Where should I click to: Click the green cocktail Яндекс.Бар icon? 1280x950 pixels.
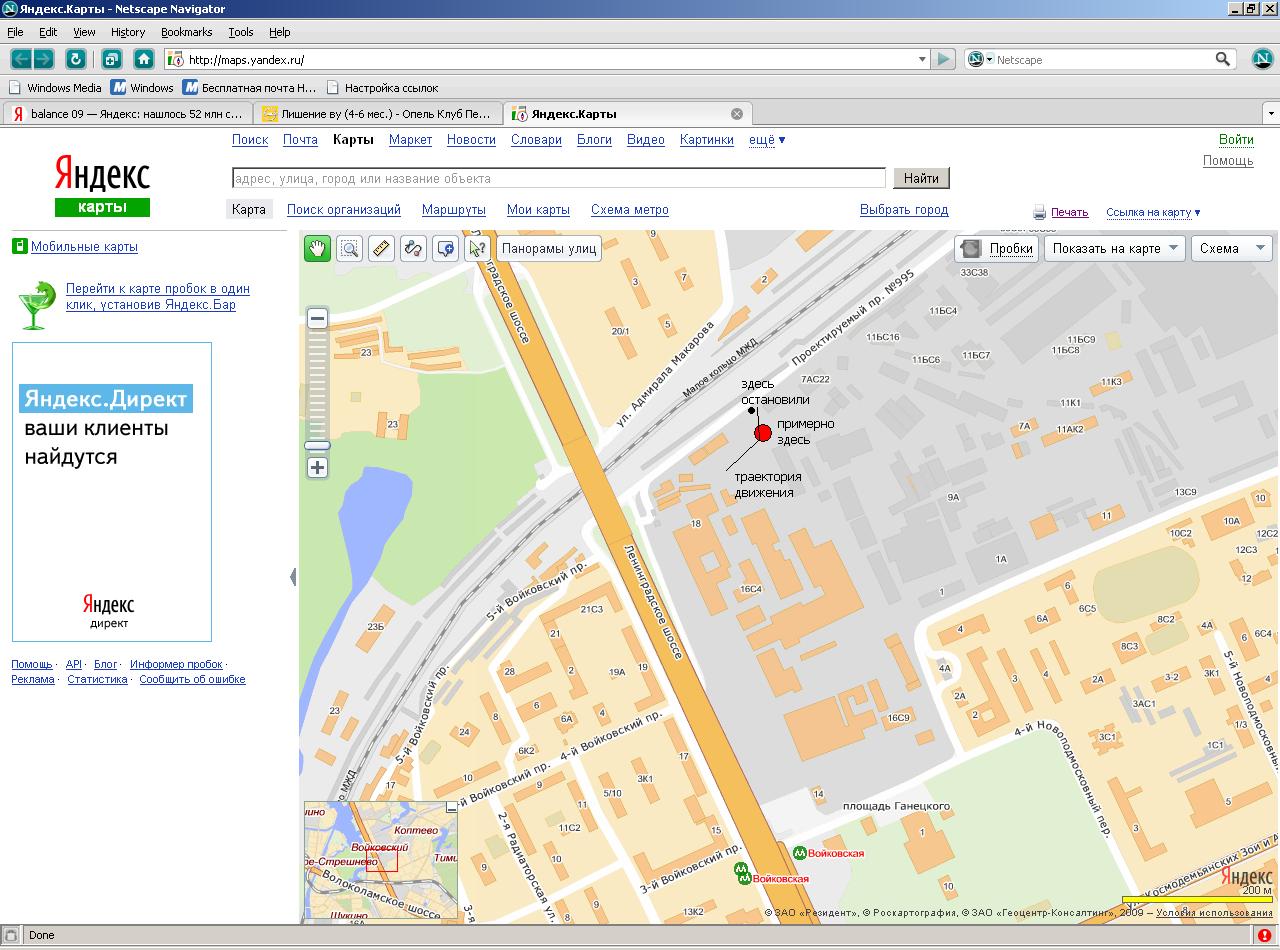point(38,306)
